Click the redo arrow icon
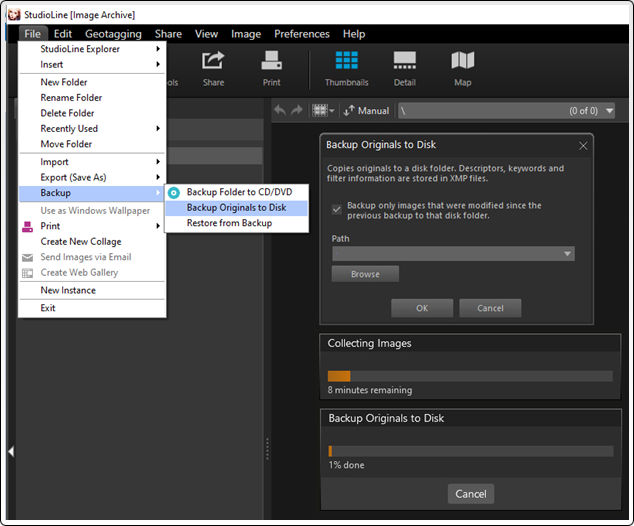 [297, 110]
